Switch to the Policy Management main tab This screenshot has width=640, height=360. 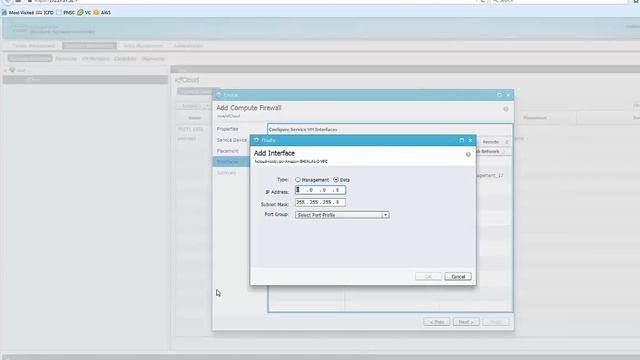click(x=143, y=46)
